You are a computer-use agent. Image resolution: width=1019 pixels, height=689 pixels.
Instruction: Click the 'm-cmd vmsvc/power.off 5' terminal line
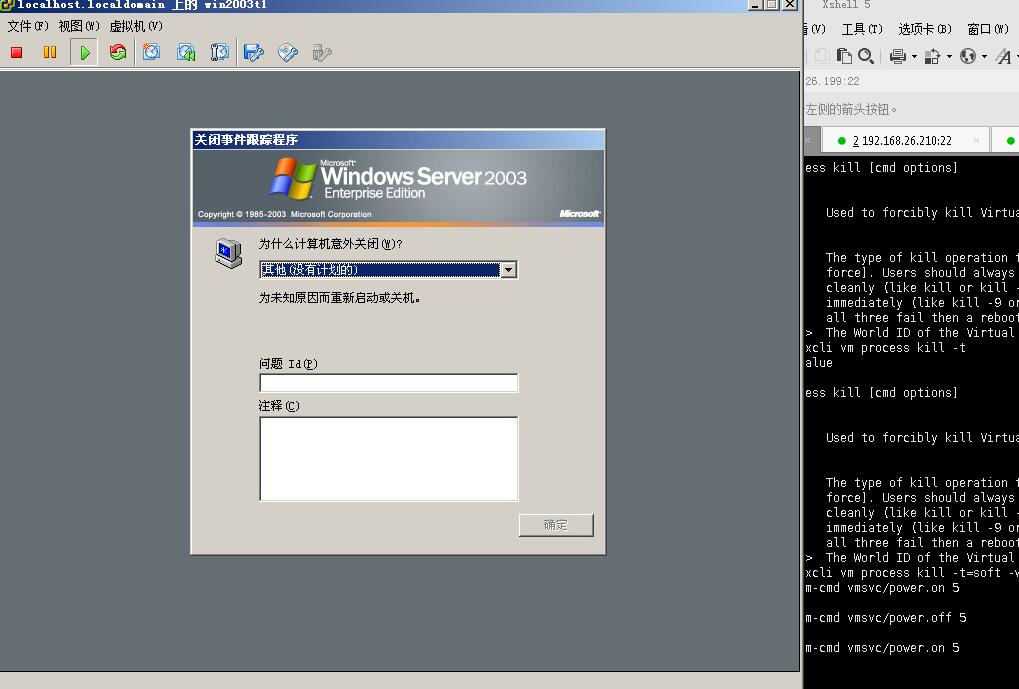point(886,618)
